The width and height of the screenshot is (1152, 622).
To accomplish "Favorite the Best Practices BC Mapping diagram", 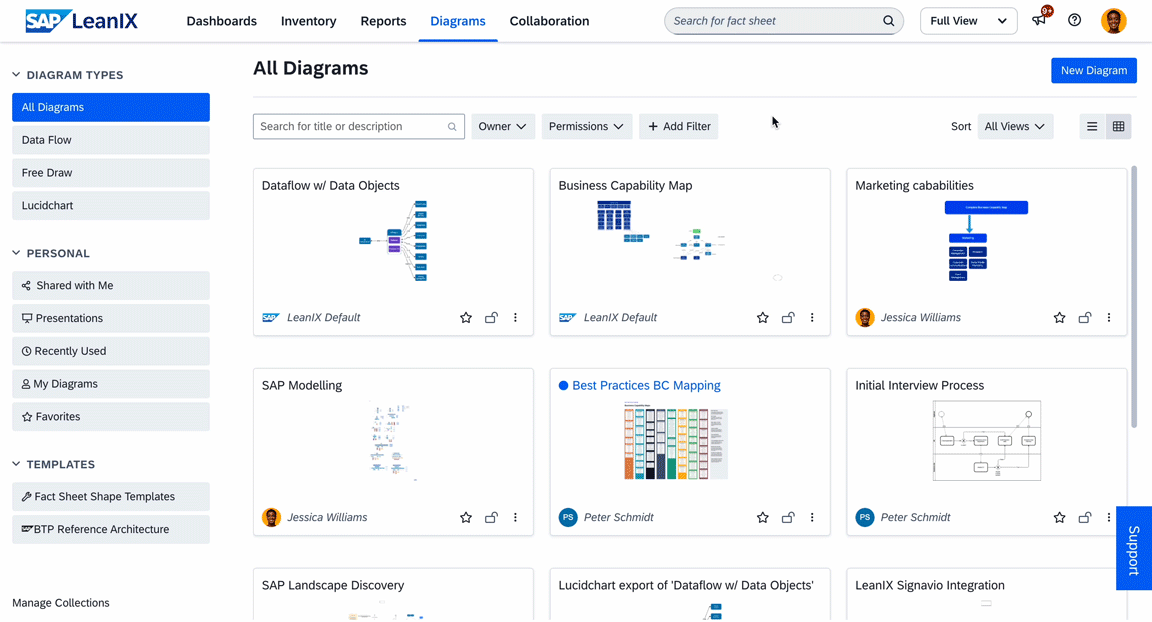I will tap(763, 517).
